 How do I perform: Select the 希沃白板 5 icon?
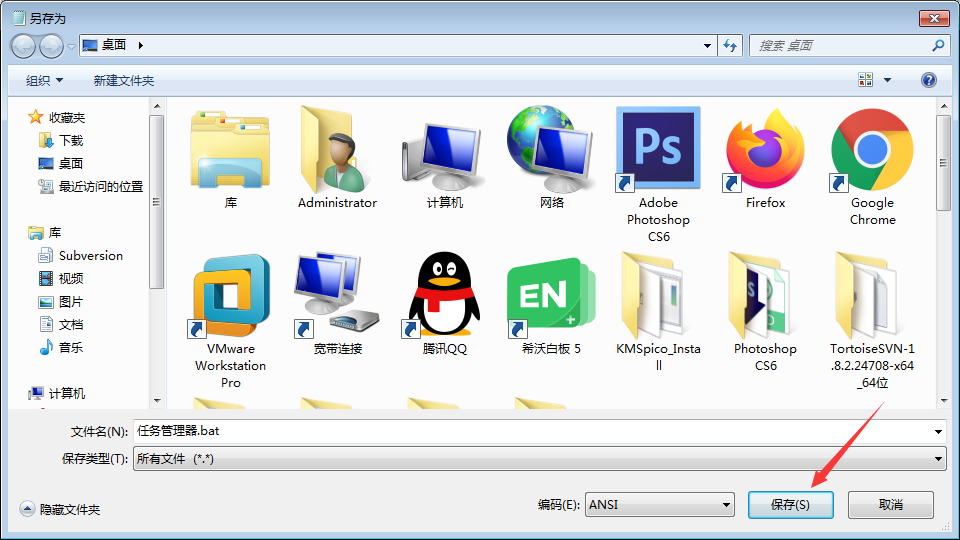point(551,294)
